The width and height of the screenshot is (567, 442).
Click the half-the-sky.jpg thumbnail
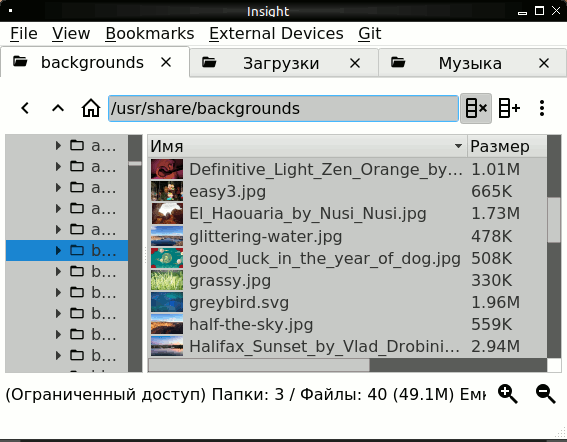tap(167, 324)
